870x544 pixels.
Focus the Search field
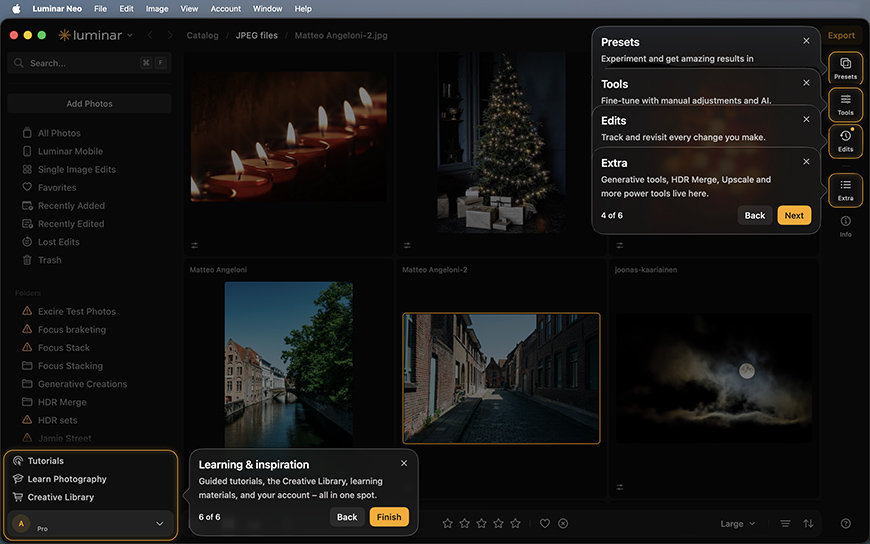point(89,63)
